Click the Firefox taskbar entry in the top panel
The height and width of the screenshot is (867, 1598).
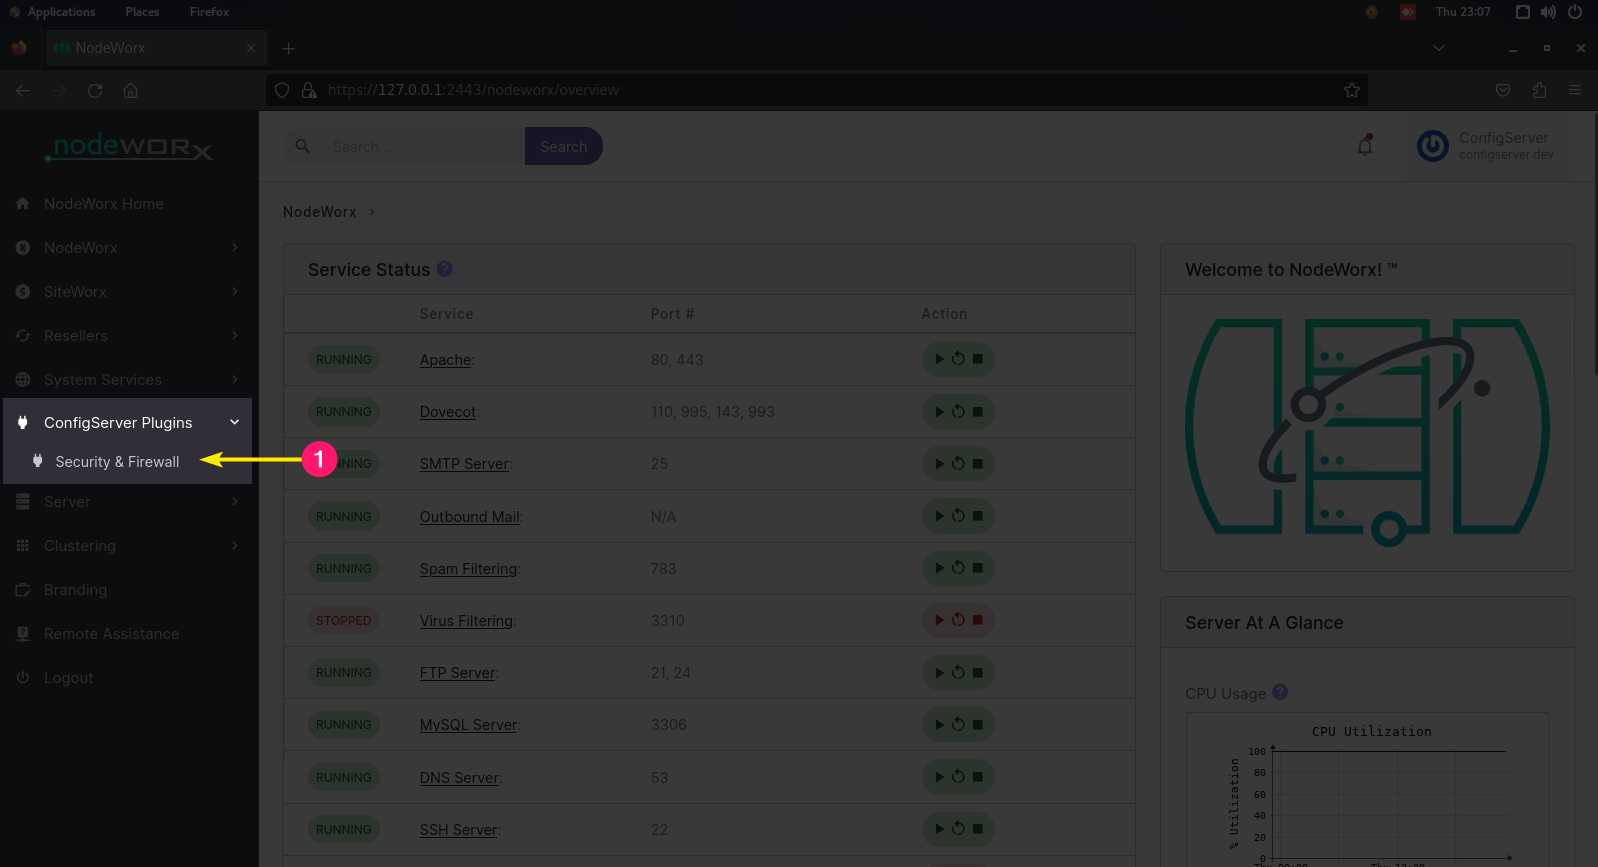[x=209, y=12]
